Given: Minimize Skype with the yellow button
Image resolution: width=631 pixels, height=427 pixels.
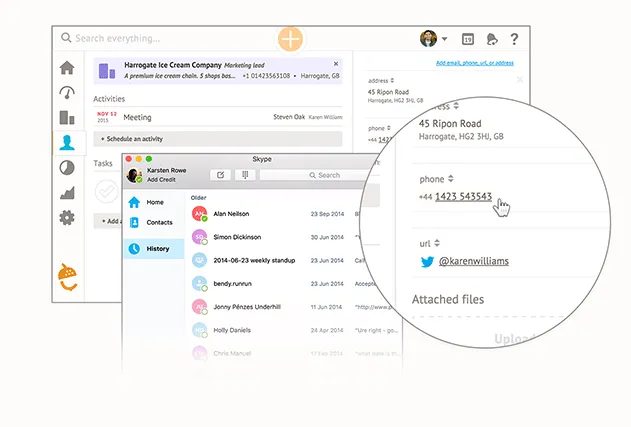Looking at the screenshot, I should pos(139,159).
